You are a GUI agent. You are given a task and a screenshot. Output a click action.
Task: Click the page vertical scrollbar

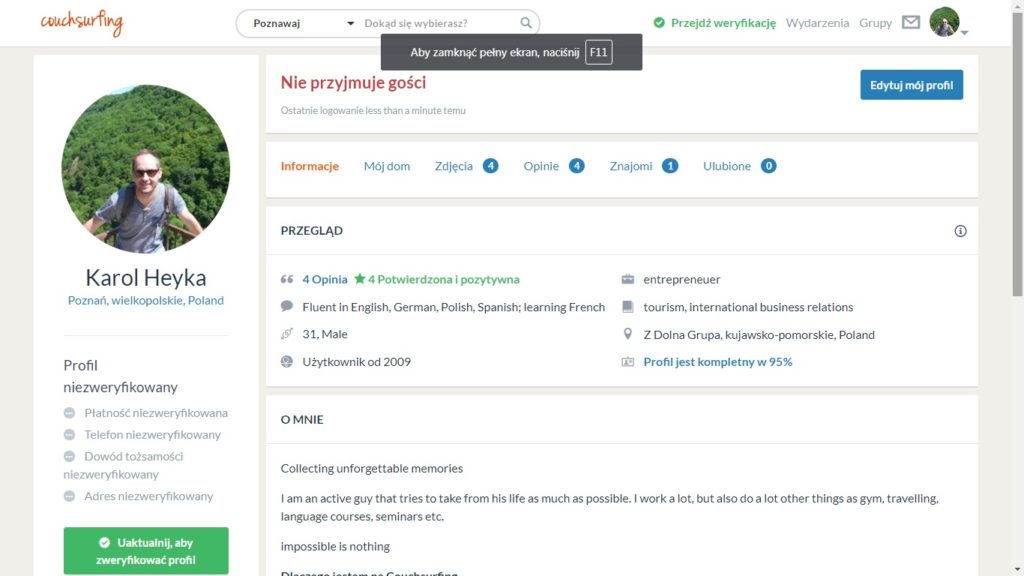(1017, 288)
